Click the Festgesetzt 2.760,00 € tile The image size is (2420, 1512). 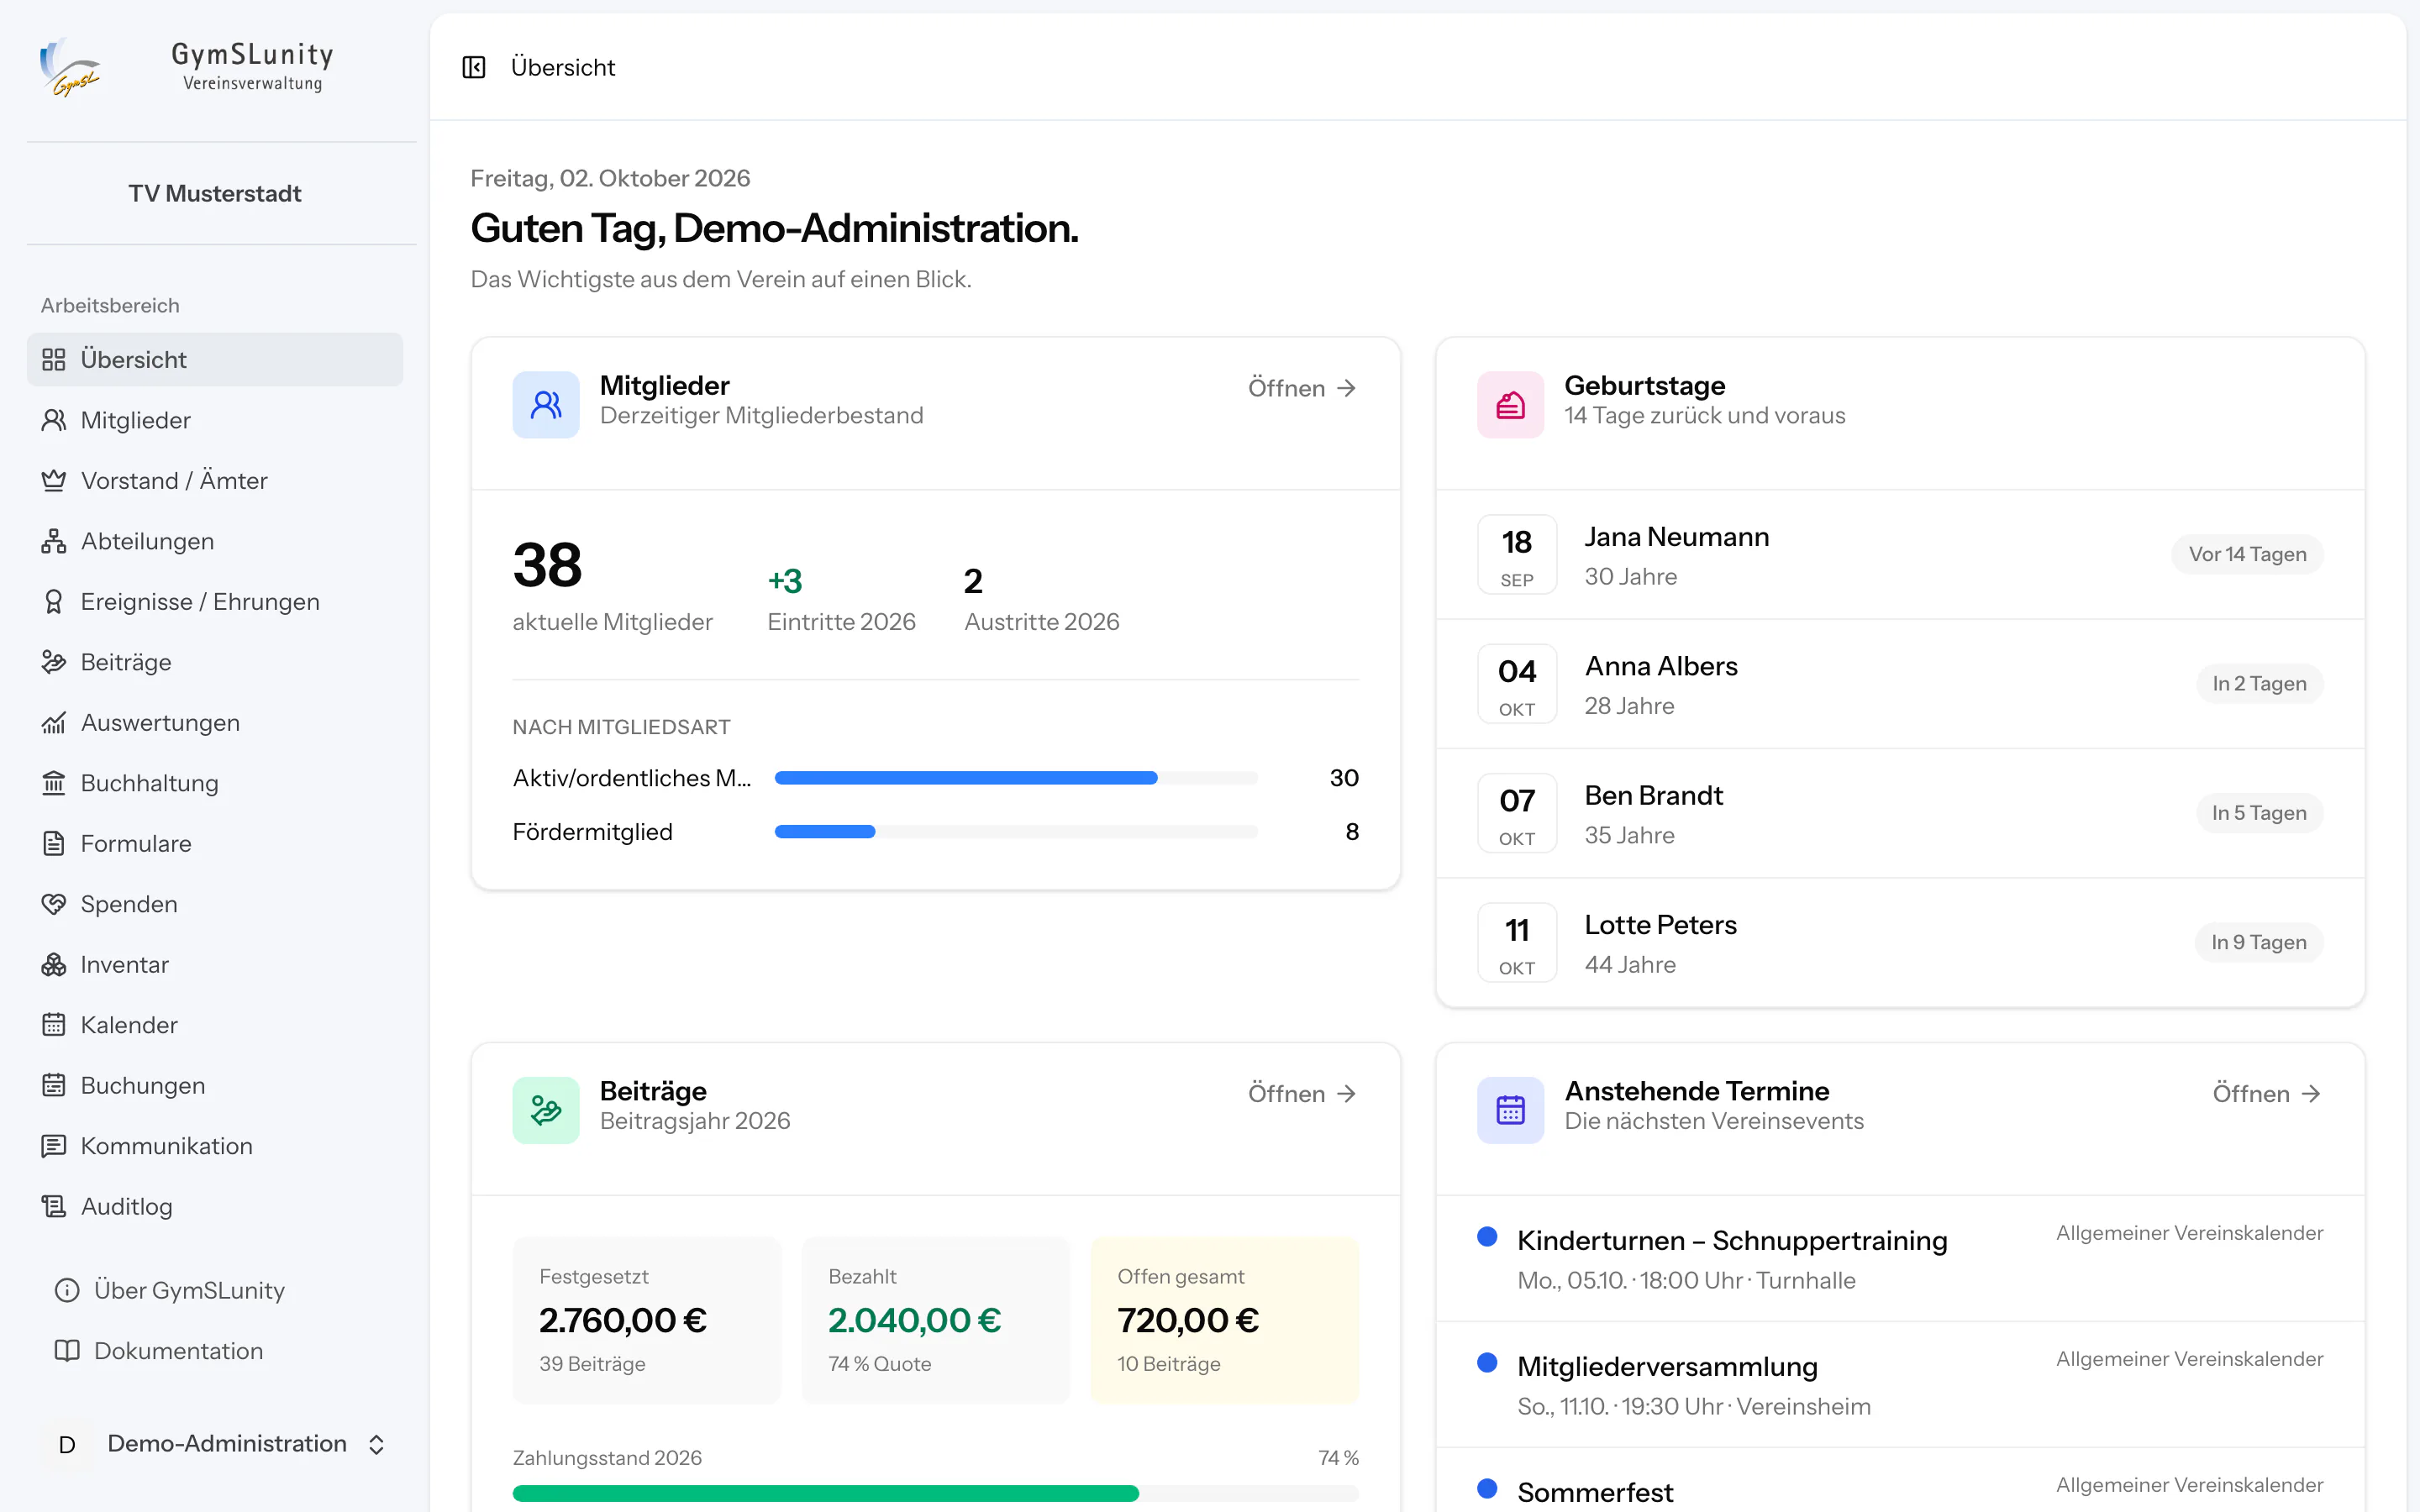(x=646, y=1320)
